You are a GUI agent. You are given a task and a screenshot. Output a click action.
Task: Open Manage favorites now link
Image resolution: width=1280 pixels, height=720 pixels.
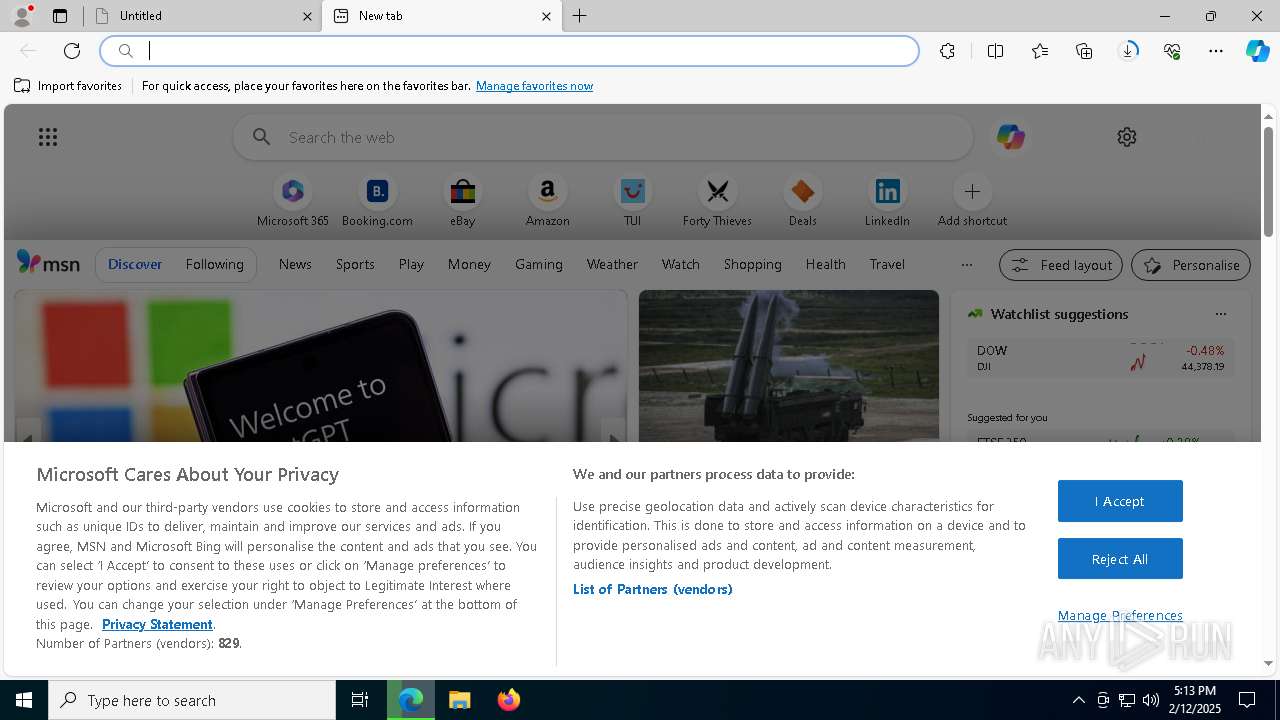[x=534, y=86]
